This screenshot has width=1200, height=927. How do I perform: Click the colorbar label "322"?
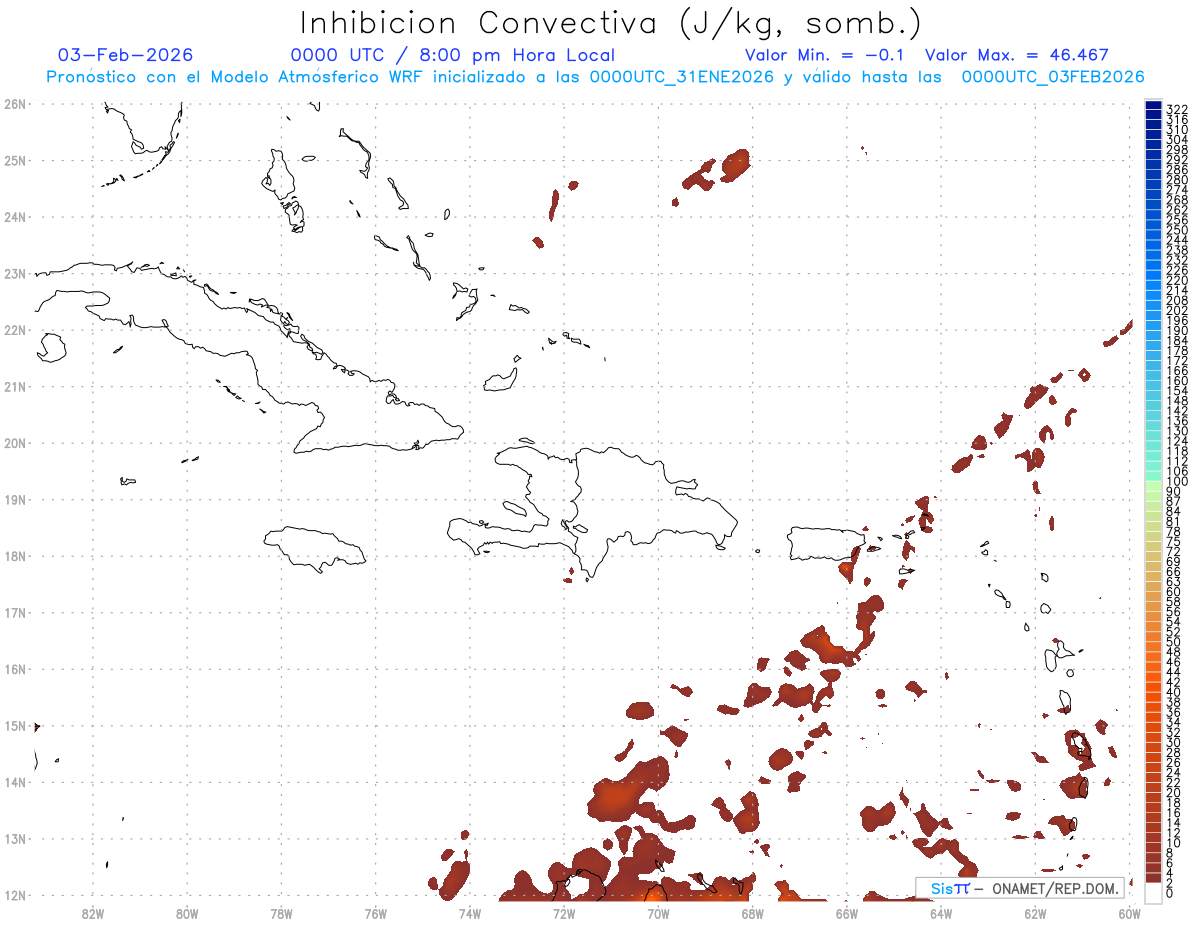click(x=1177, y=109)
